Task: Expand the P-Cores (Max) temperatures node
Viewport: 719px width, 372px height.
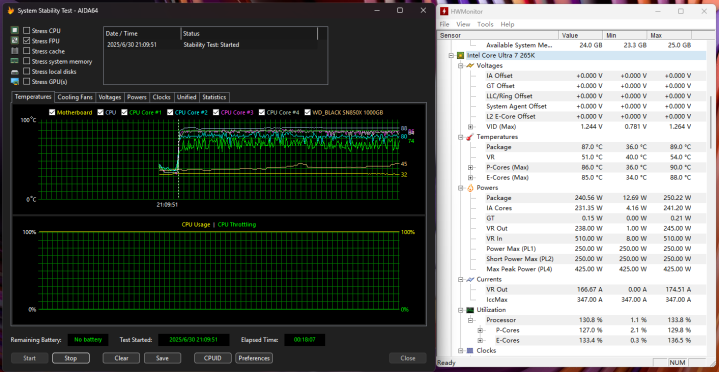Action: pyautogui.click(x=470, y=167)
